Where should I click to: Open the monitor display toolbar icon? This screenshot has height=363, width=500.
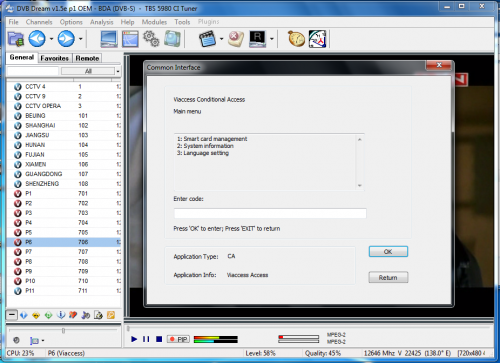click(x=109, y=39)
